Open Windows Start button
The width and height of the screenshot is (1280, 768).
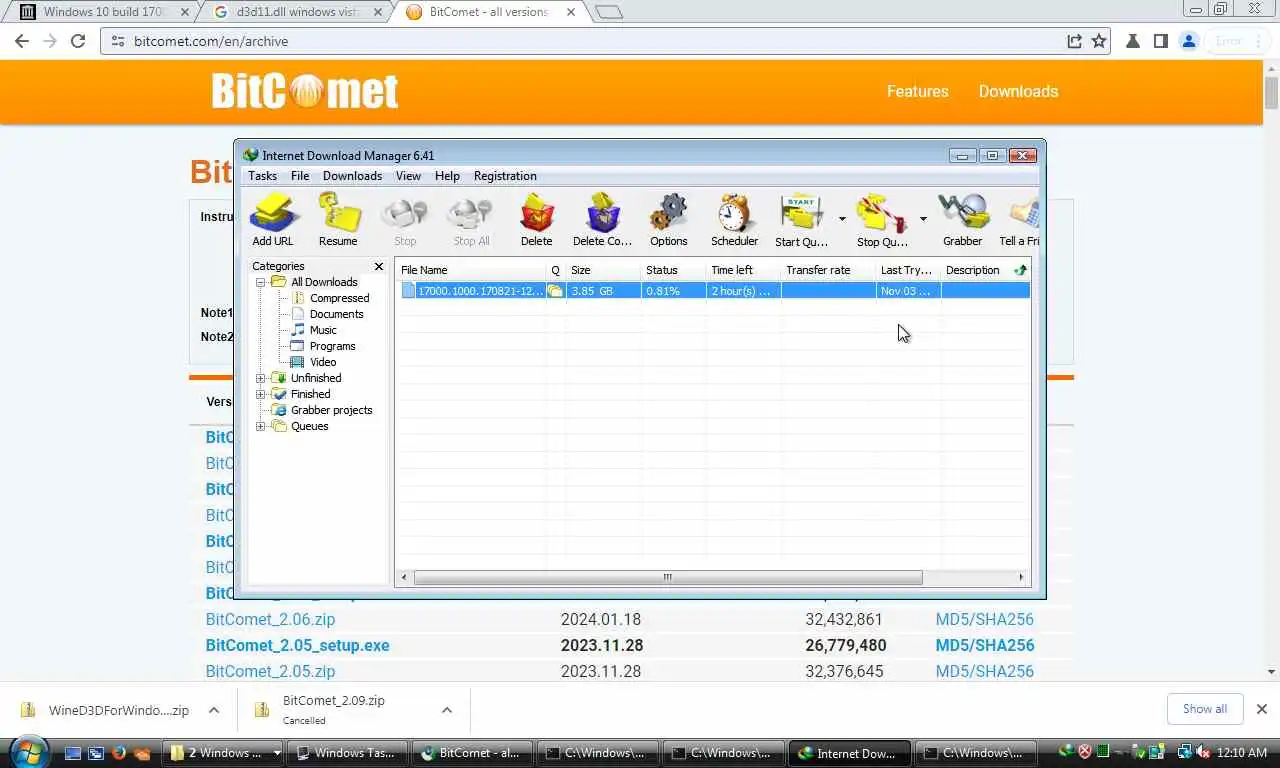tap(27, 752)
